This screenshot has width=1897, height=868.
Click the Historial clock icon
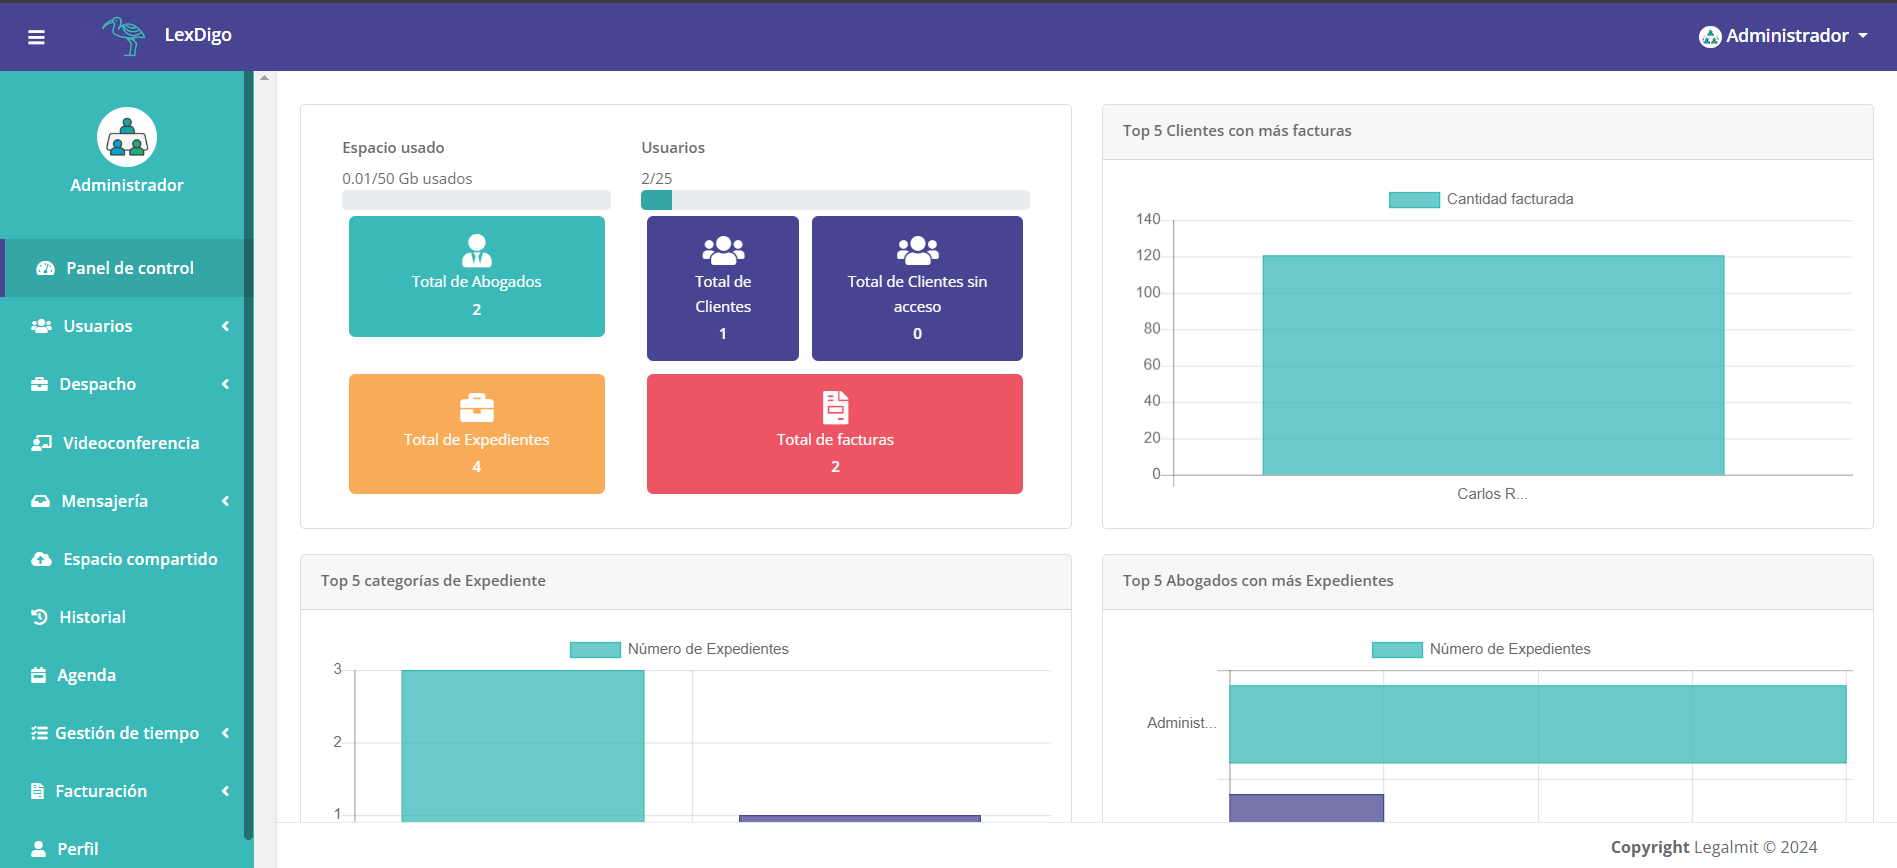[40, 617]
